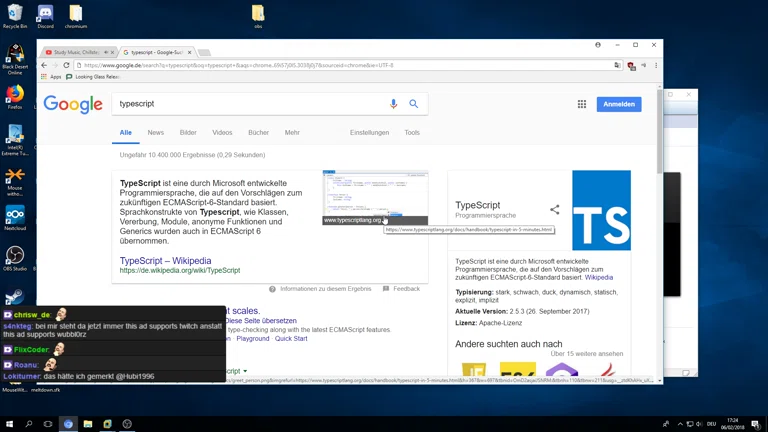Click the blue magnifier search icon
The image size is (768, 432).
[414, 104]
